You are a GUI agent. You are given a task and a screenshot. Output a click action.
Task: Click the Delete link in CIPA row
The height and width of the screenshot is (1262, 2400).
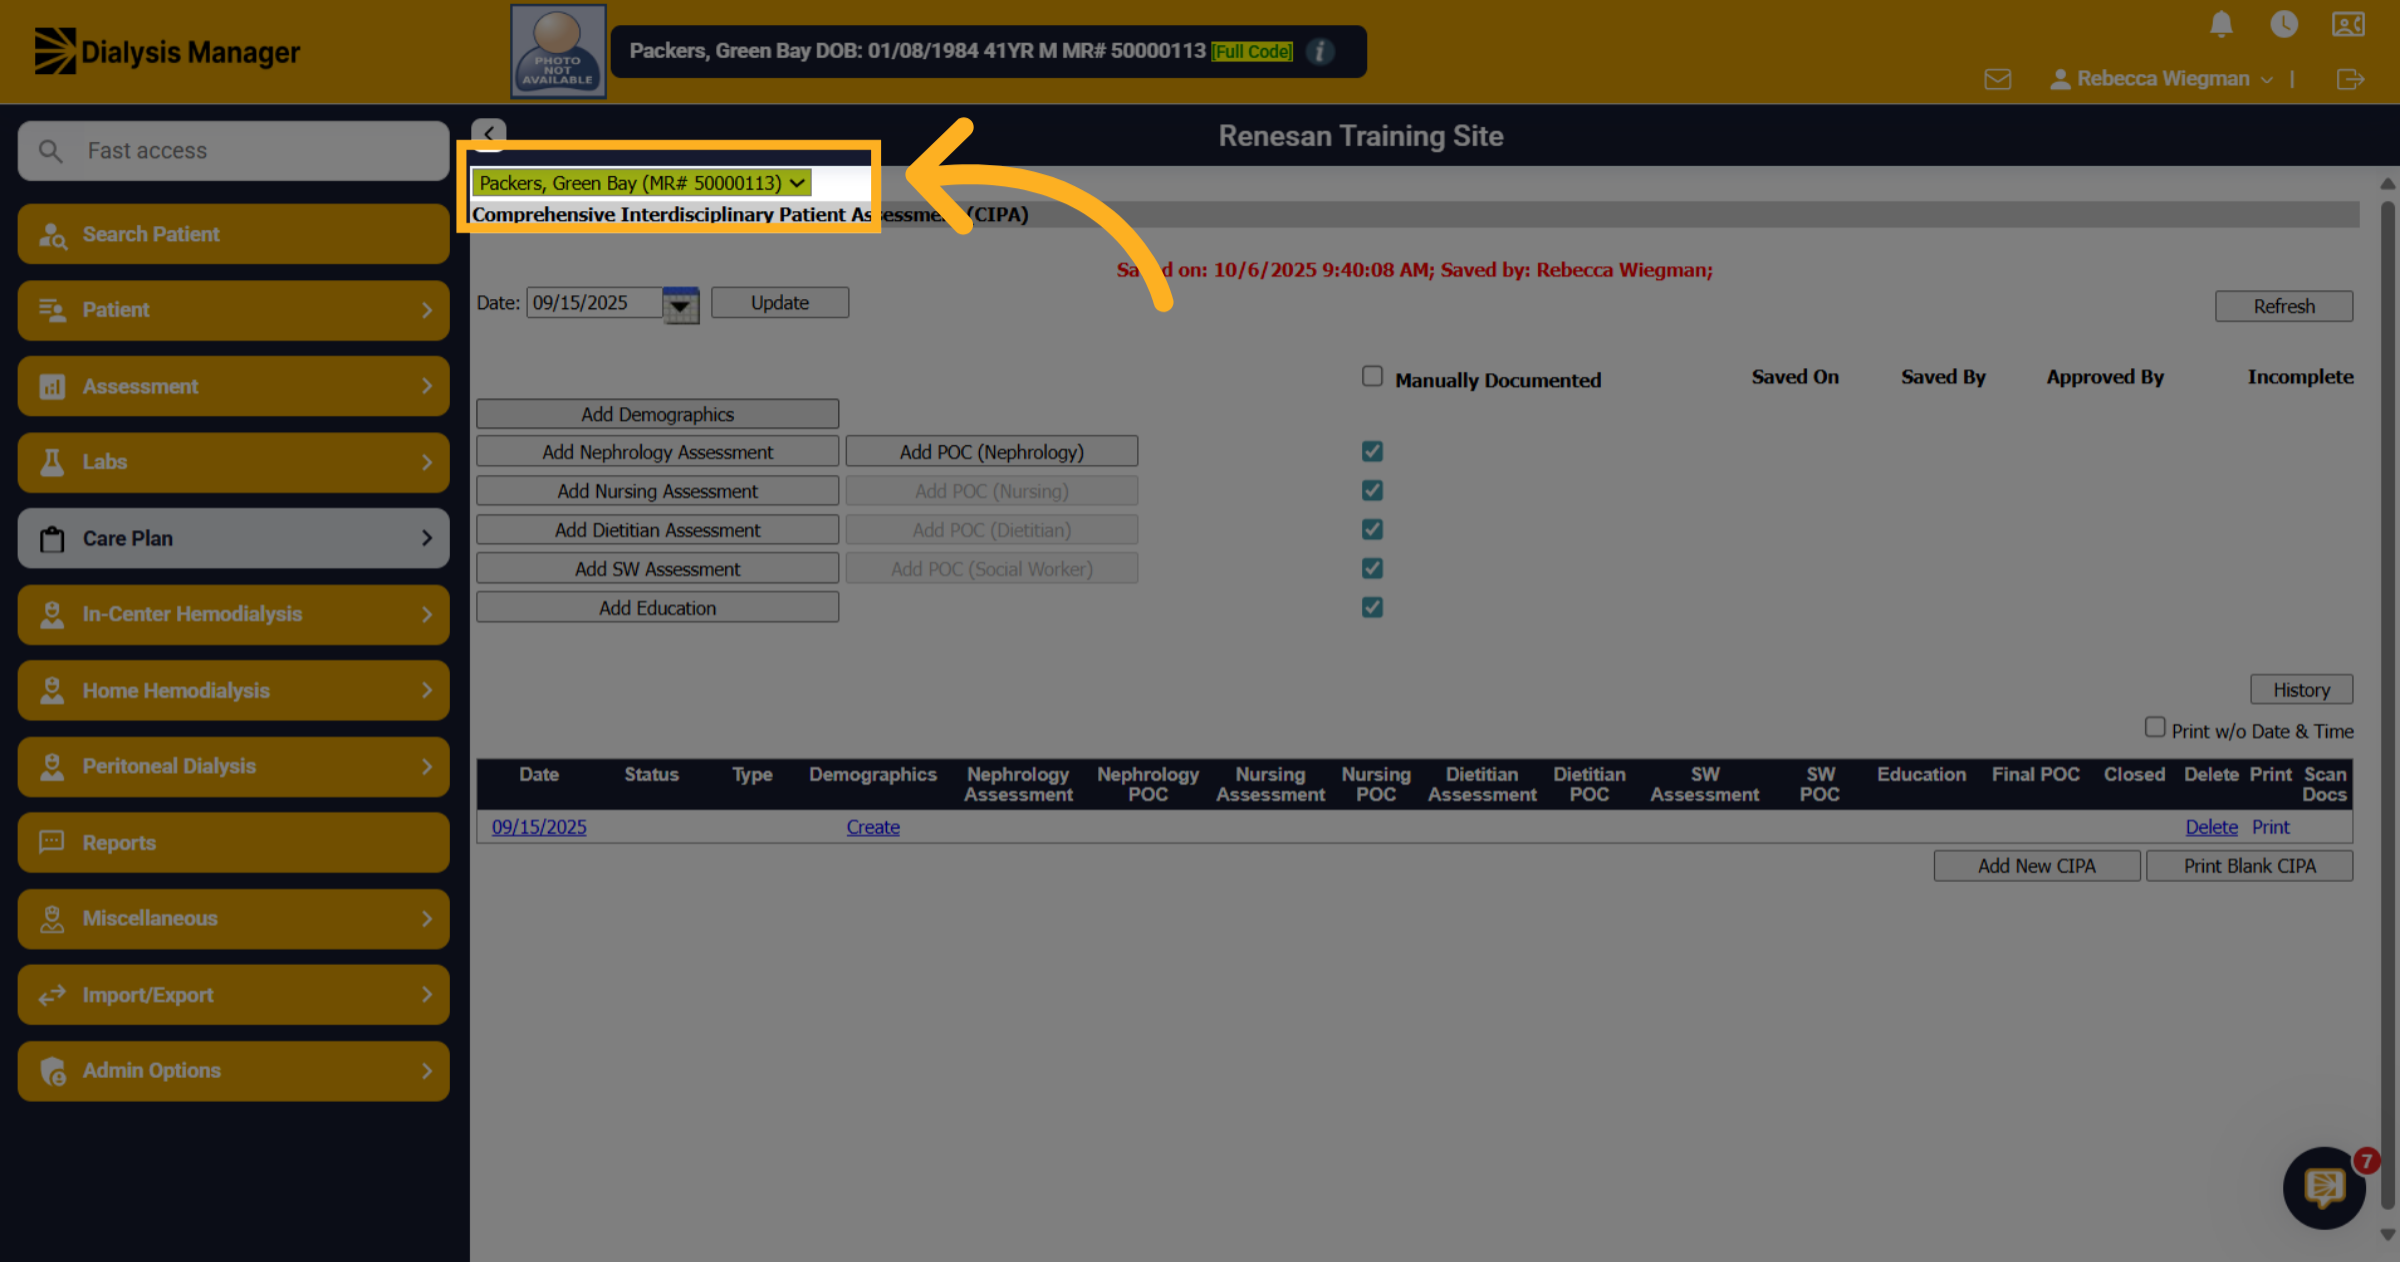(x=2211, y=827)
